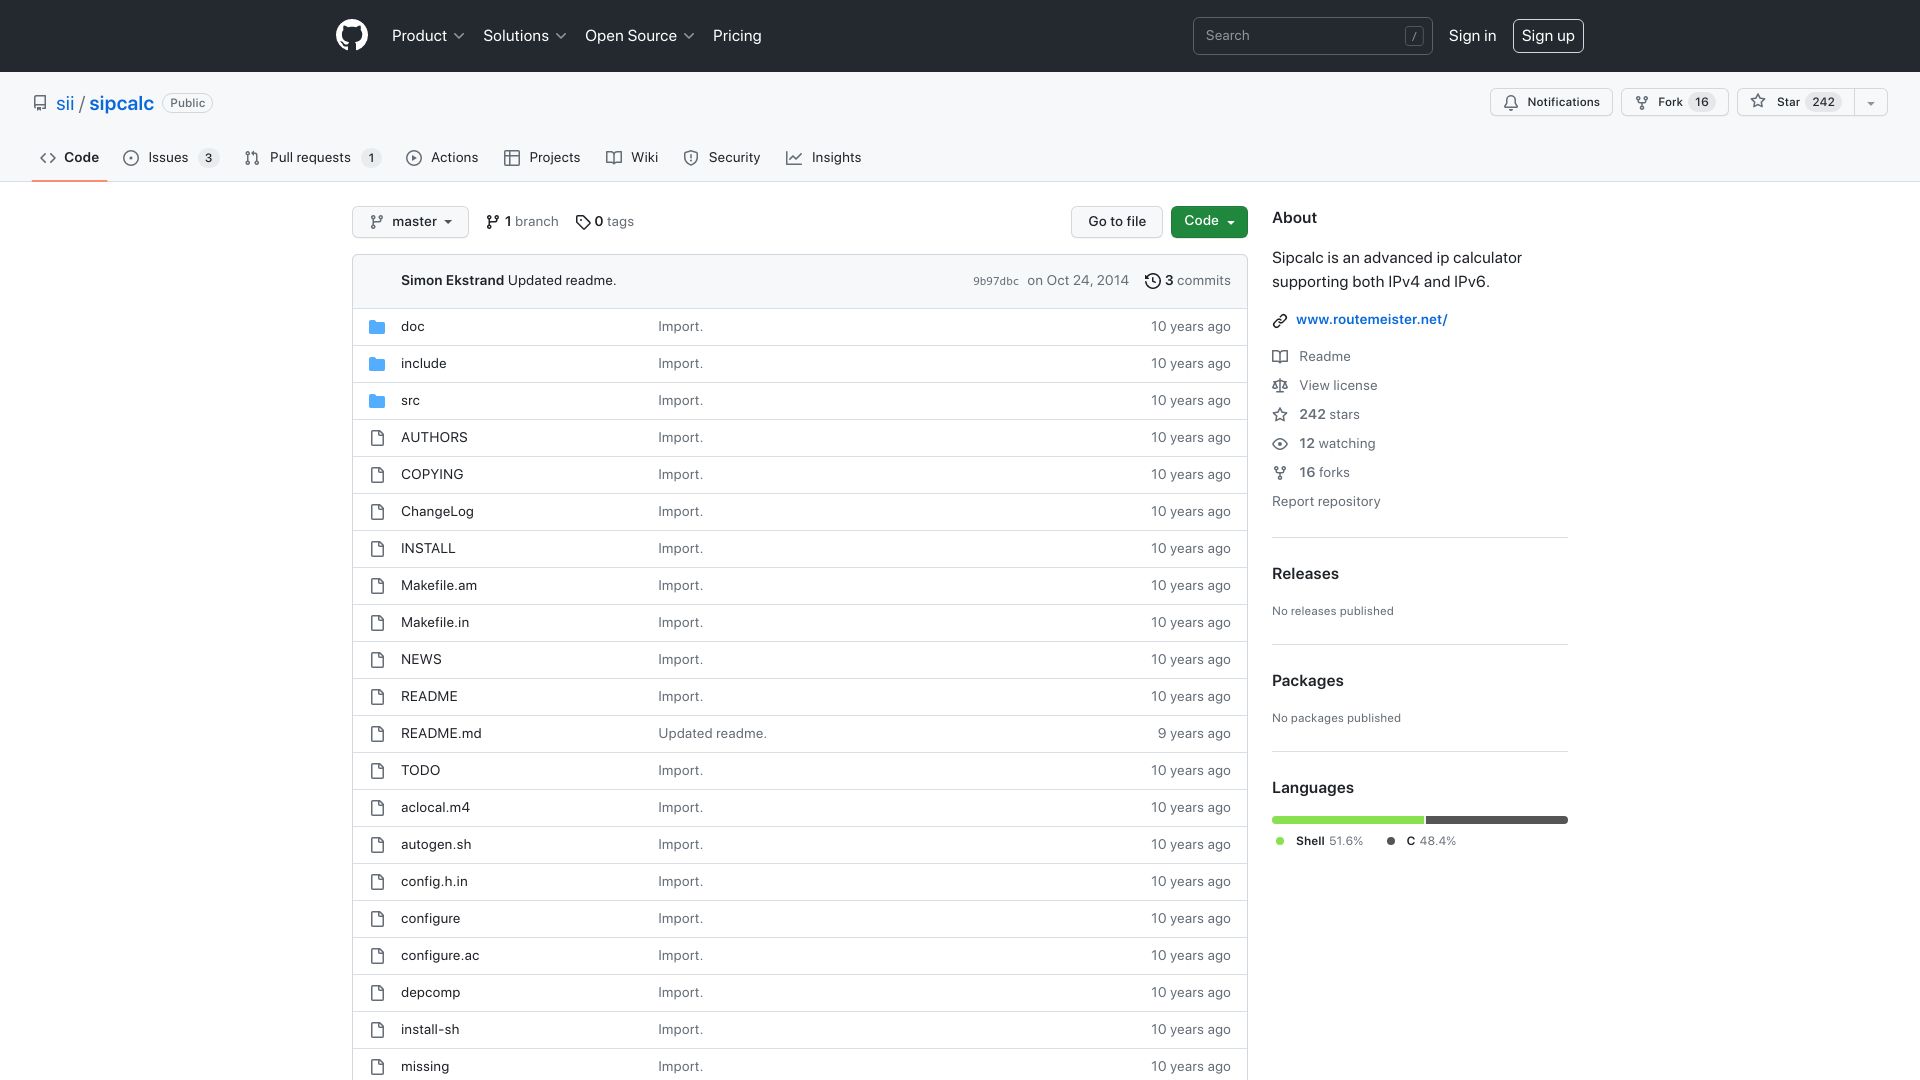Click the src folder icon
The height and width of the screenshot is (1080, 1920).
coord(377,401)
